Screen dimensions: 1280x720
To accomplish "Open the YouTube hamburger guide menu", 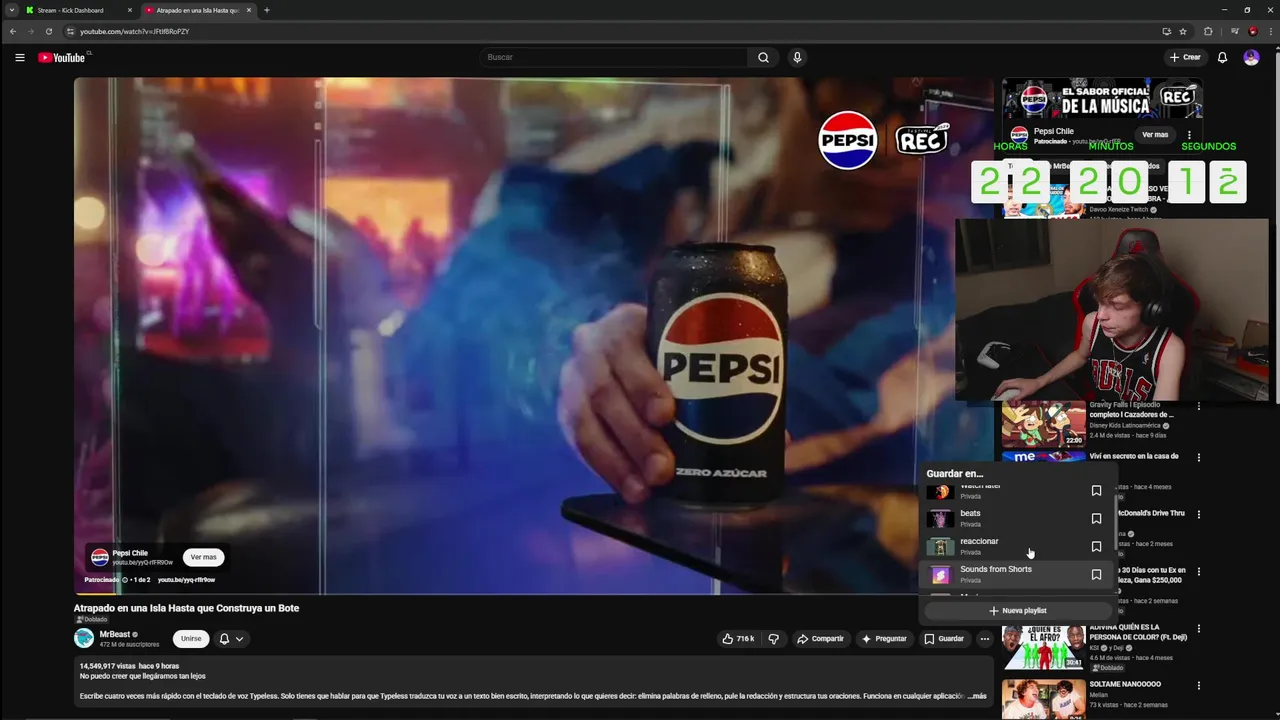I will point(20,57).
